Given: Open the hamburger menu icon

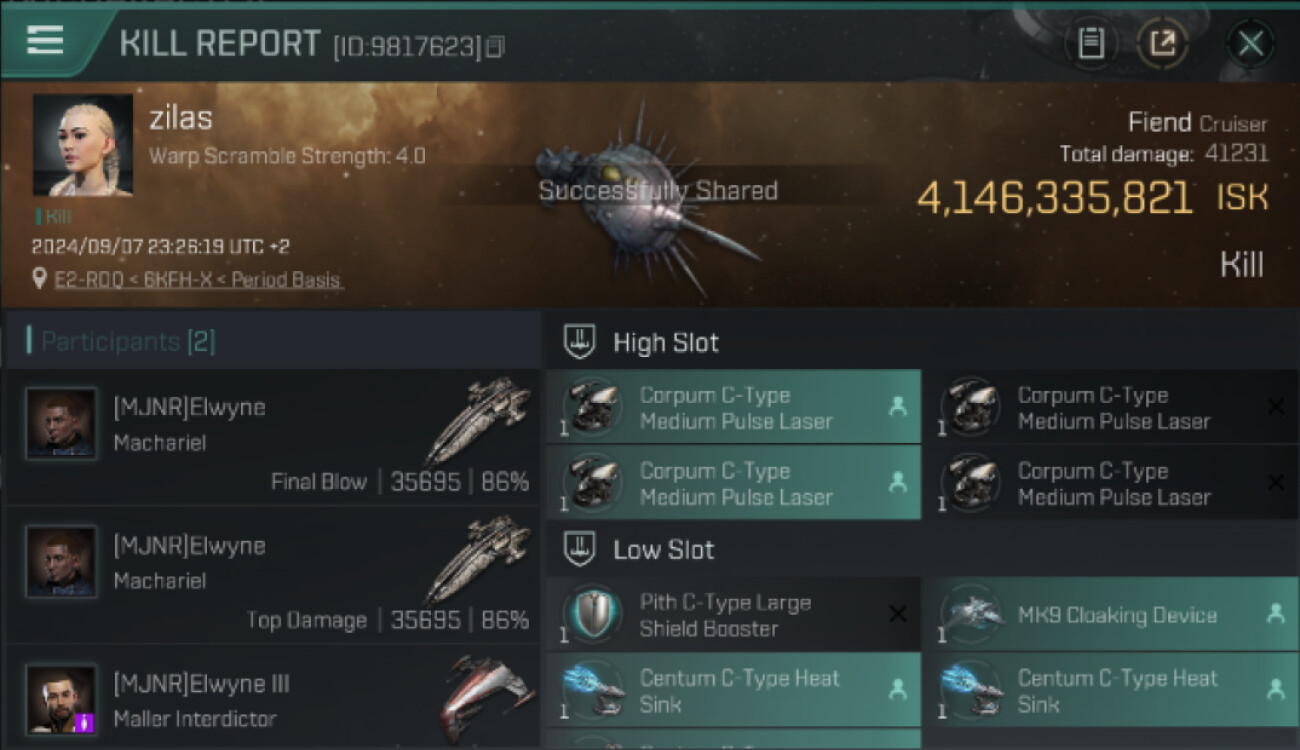Looking at the screenshot, I should (x=45, y=41).
